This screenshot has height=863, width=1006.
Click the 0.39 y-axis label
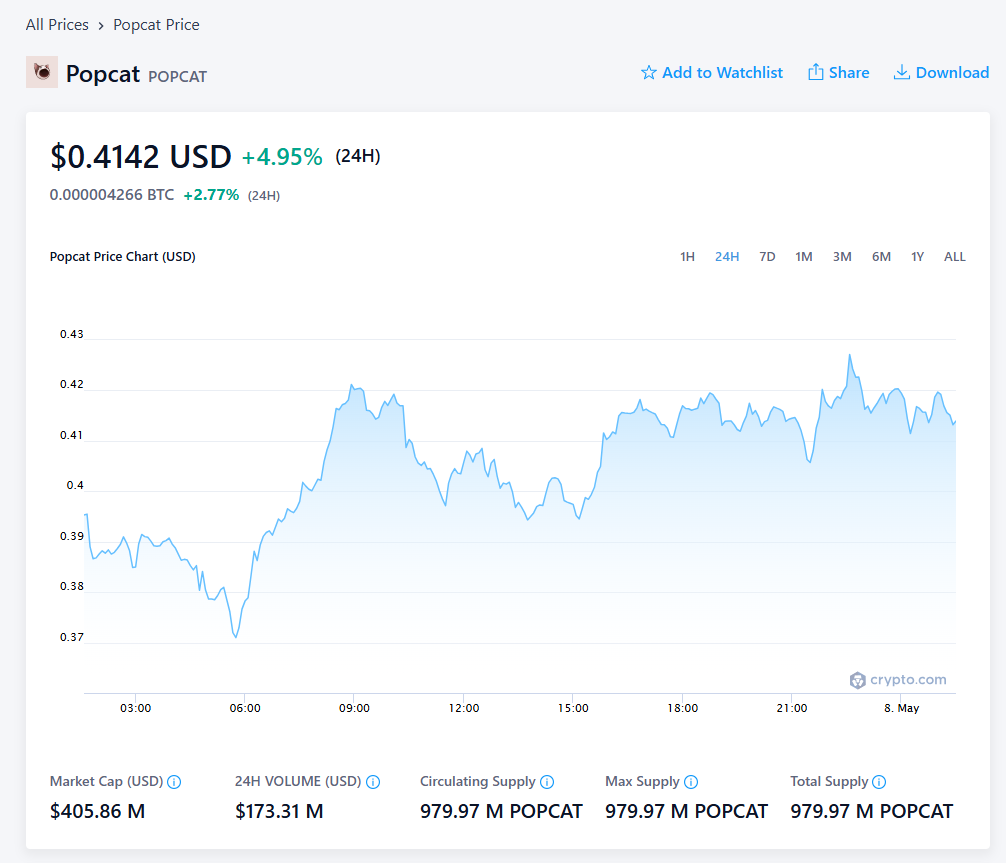(x=72, y=536)
